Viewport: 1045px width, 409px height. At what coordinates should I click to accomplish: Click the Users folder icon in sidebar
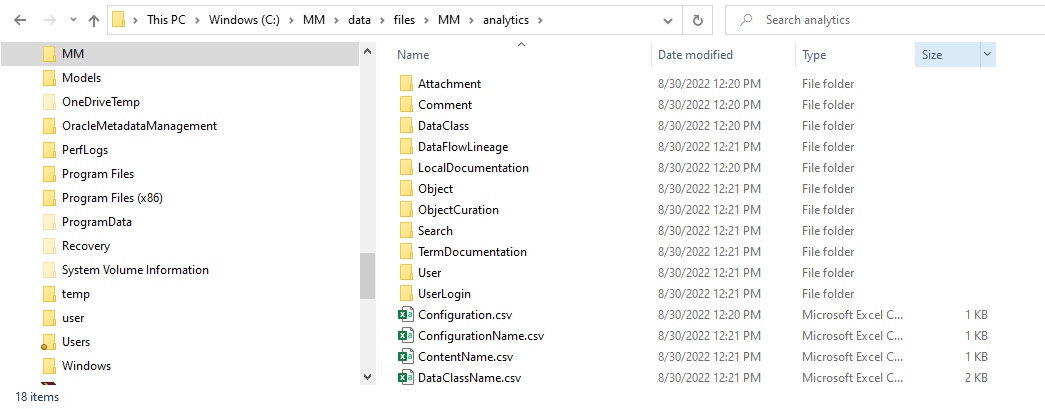[49, 342]
